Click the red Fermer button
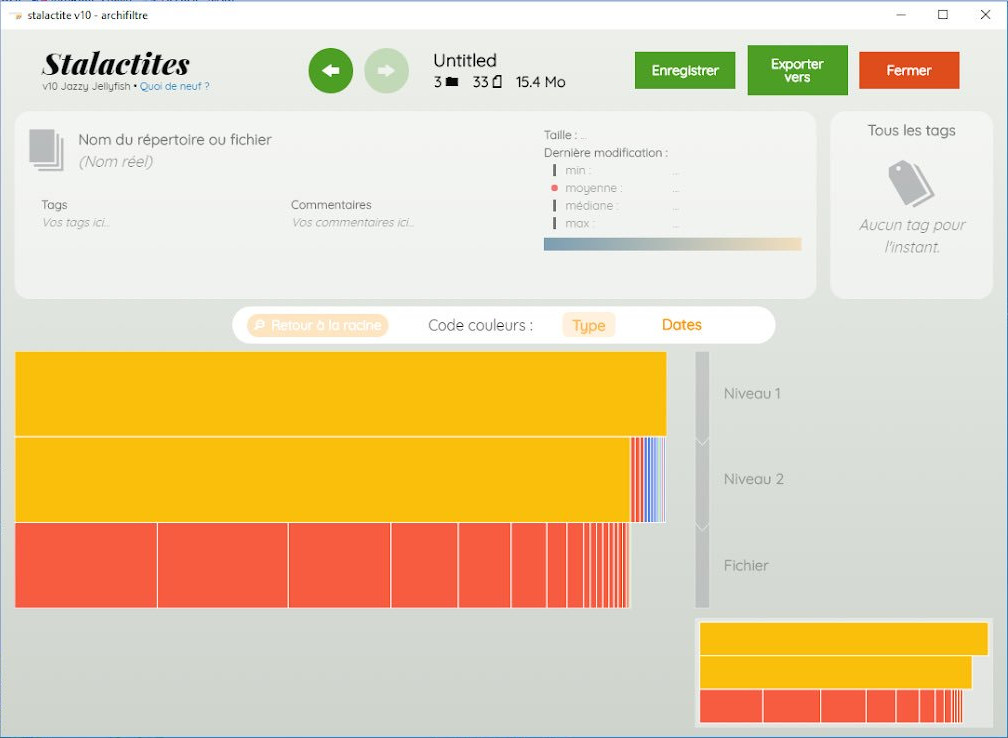Viewport: 1008px width, 738px height. point(909,70)
